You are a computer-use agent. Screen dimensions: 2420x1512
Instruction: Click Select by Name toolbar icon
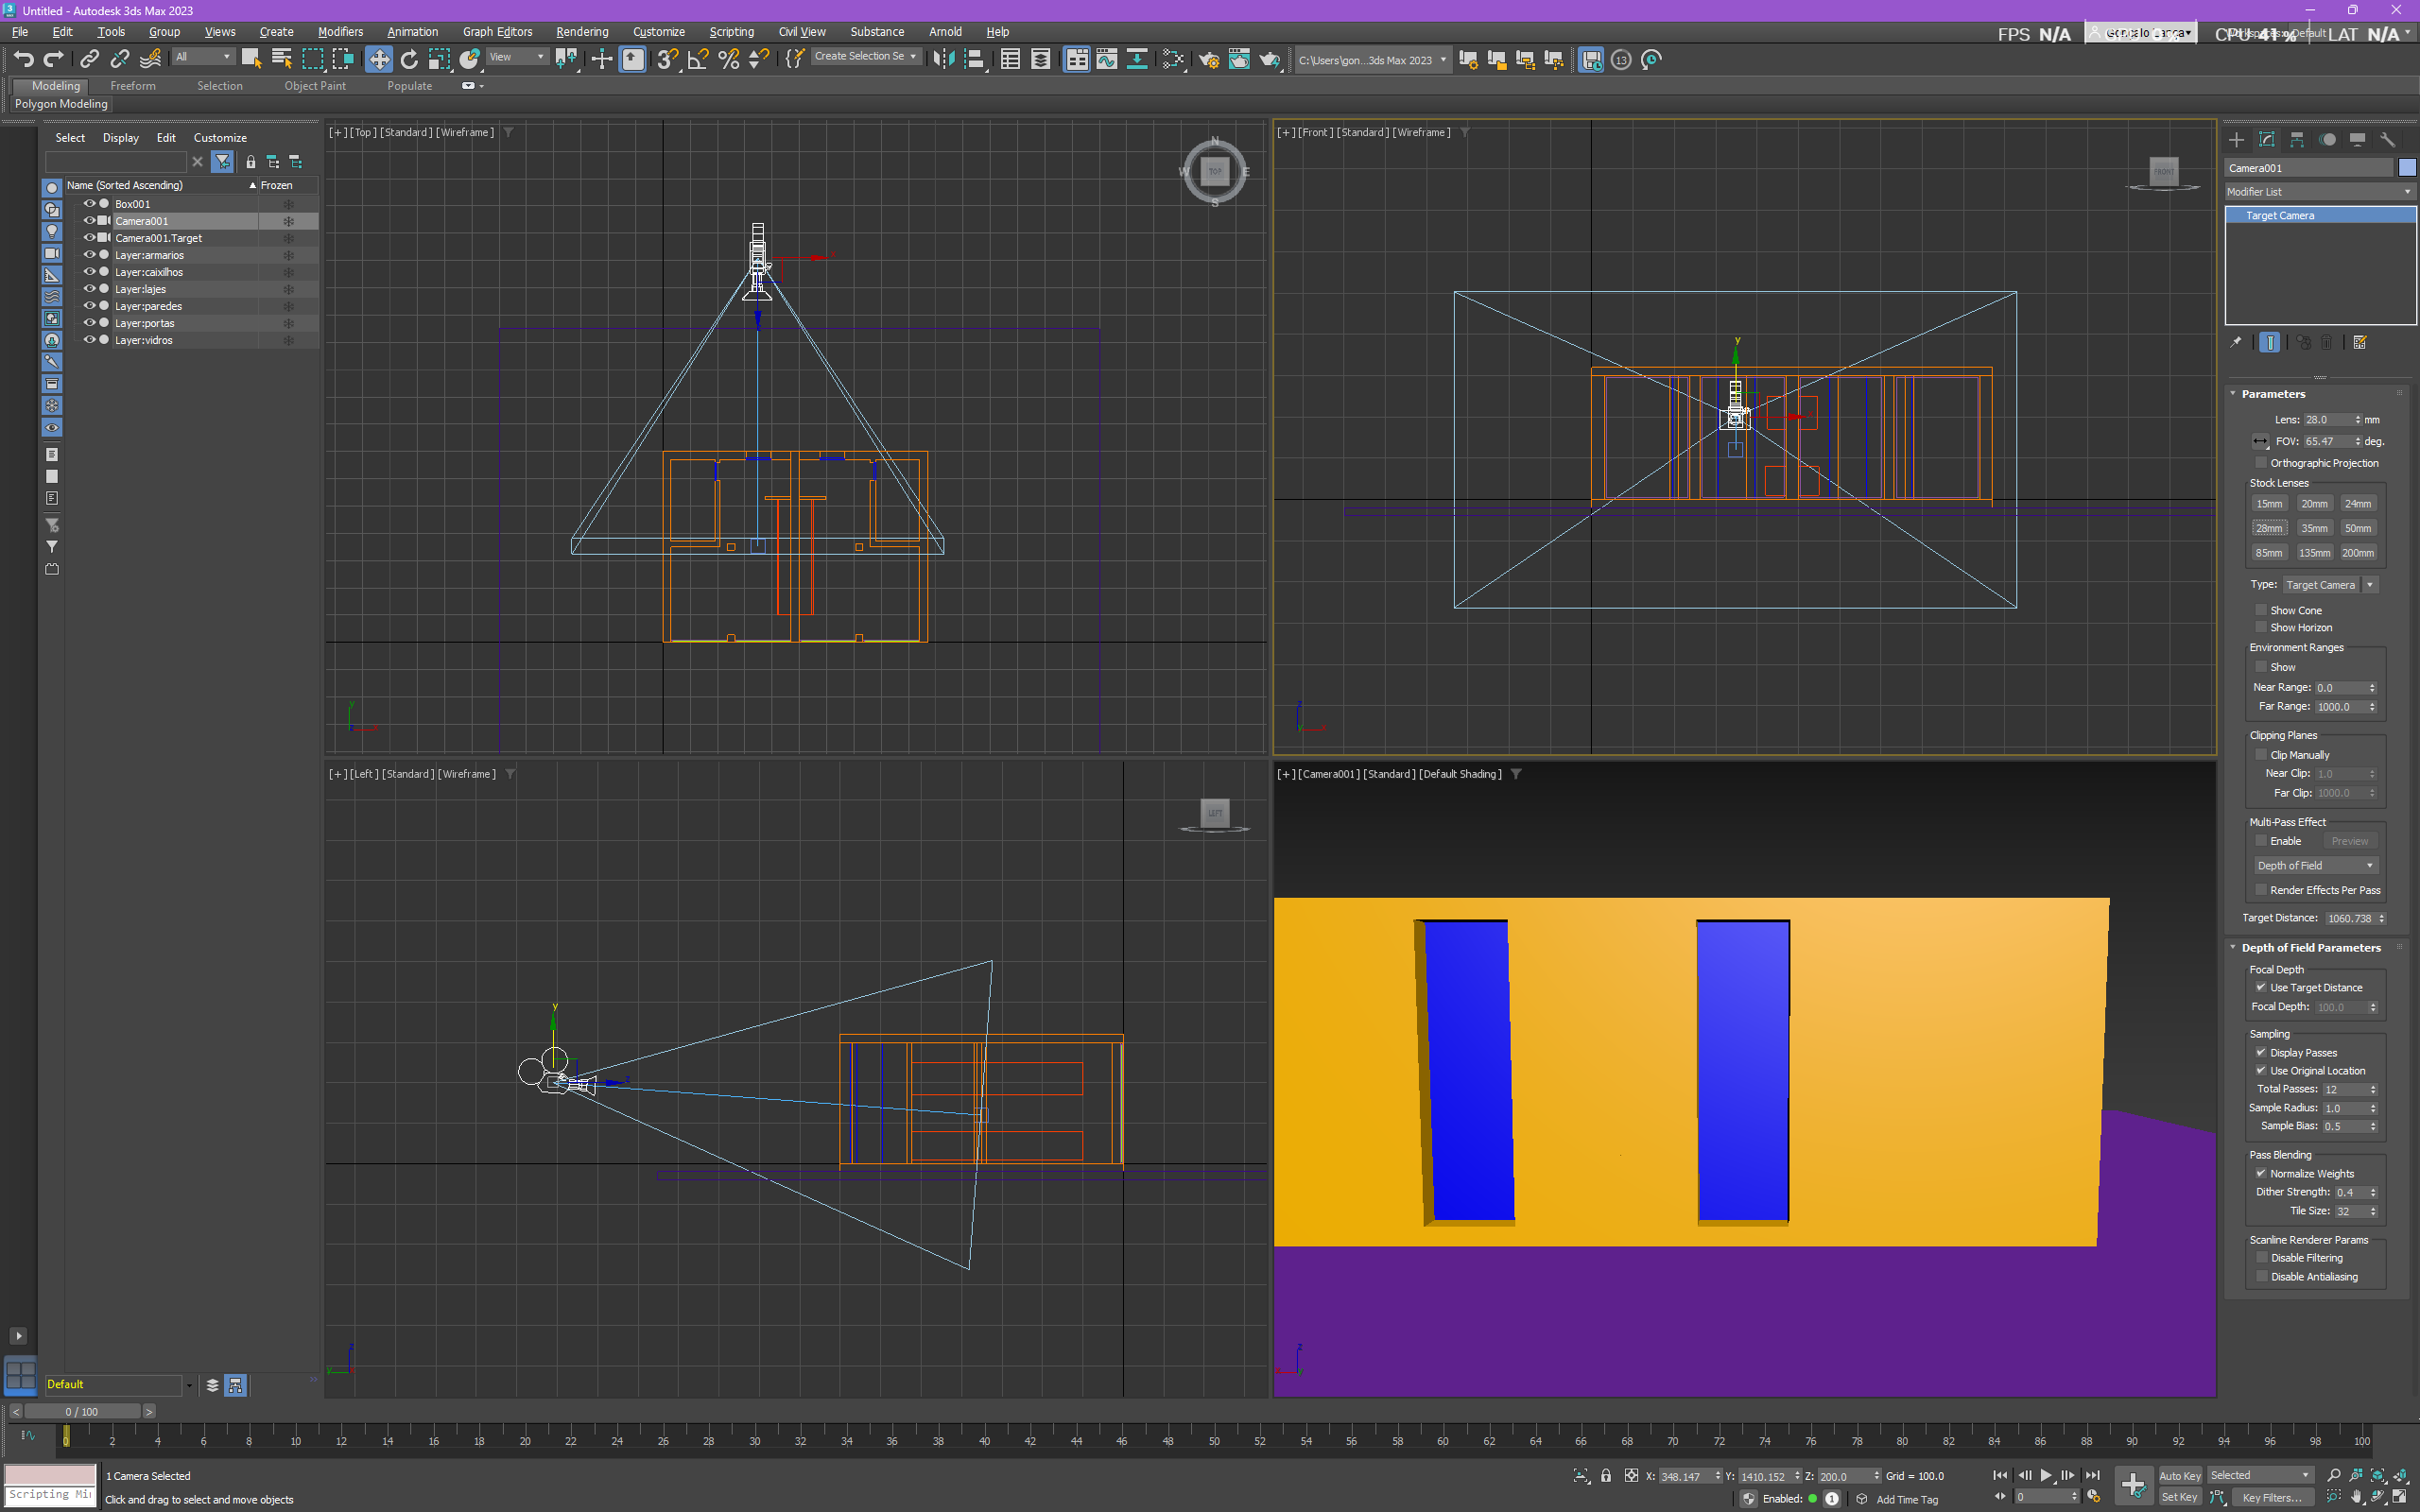(282, 59)
